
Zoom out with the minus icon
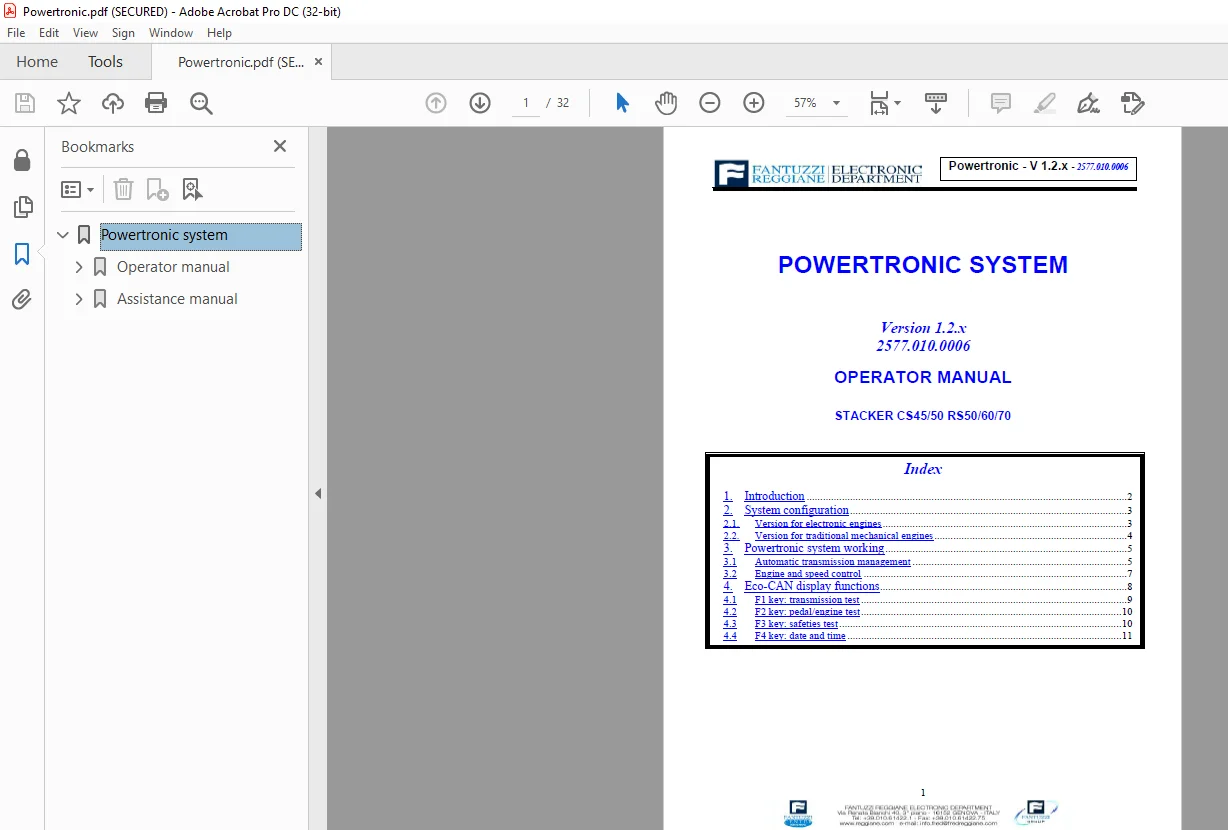pos(710,103)
